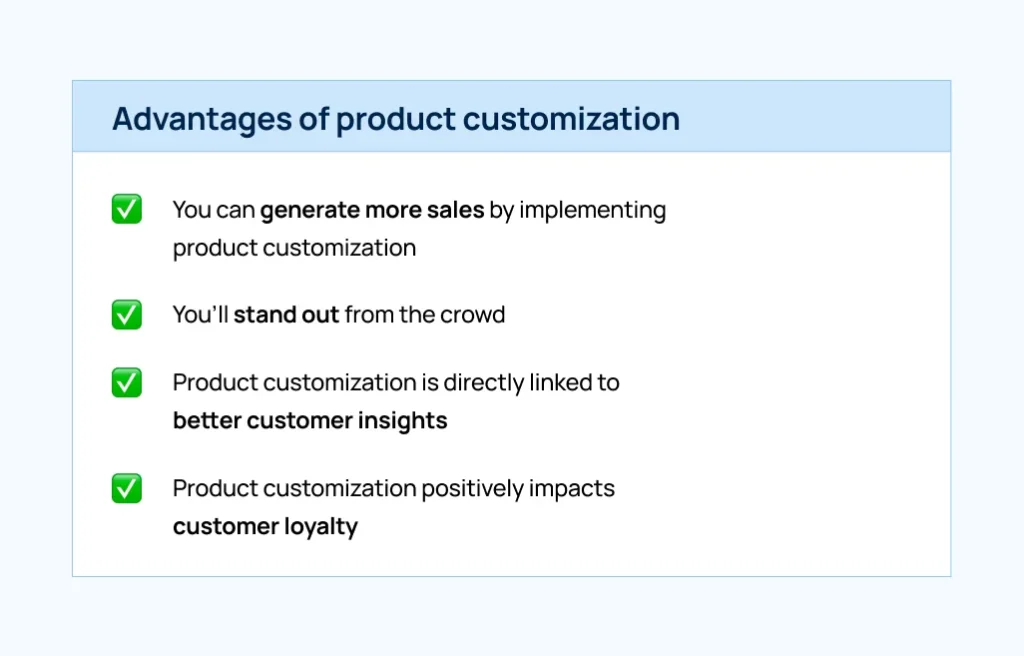The height and width of the screenshot is (656, 1024).
Task: Click Product customization positively impacts line
Action: pos(394,489)
